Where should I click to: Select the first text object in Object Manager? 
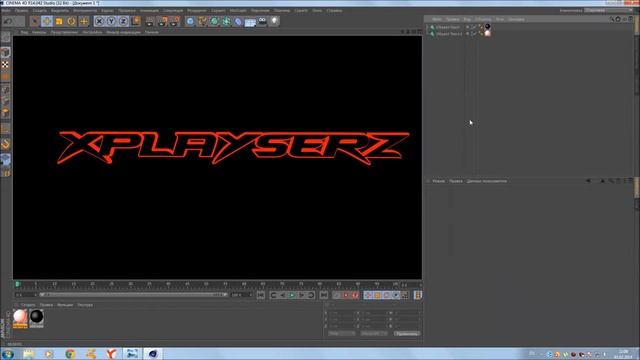(x=448, y=27)
